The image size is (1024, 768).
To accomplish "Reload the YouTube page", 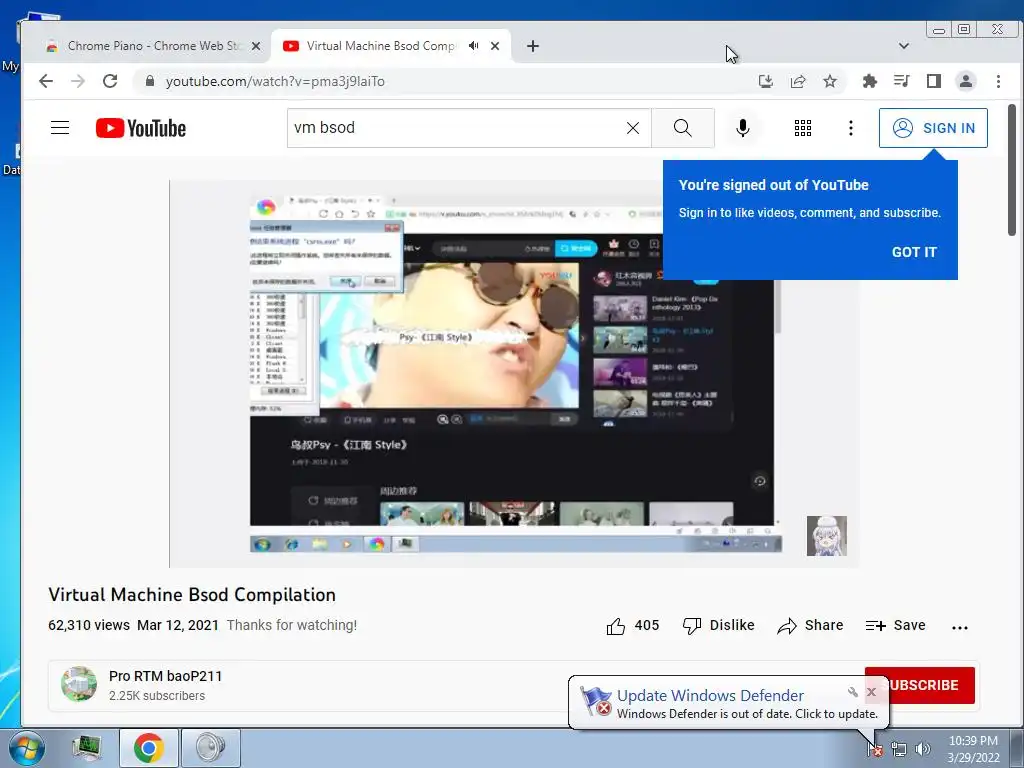I will click(x=110, y=81).
